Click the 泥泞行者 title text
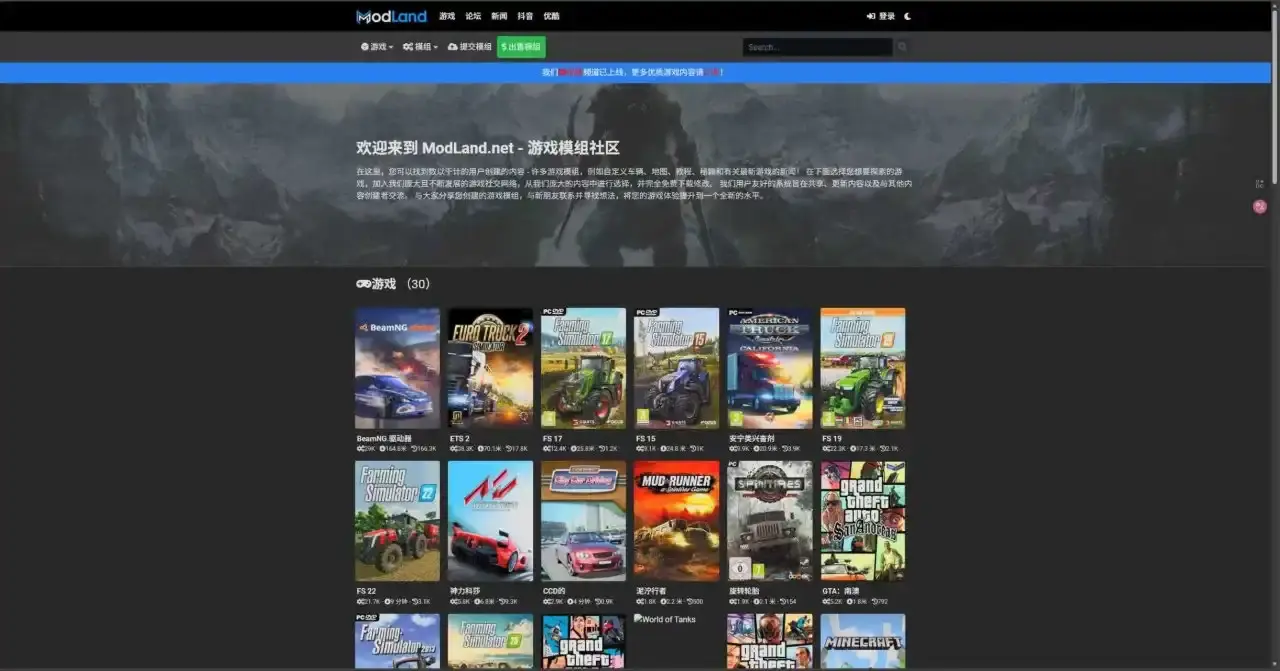 click(652, 591)
